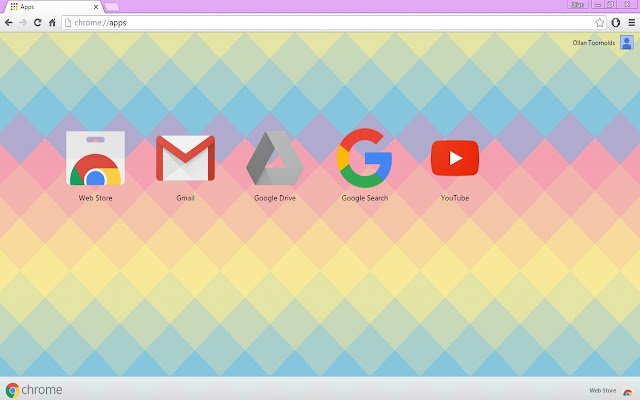The image size is (640, 400).
Task: Click the user profile avatar
Action: point(627,42)
